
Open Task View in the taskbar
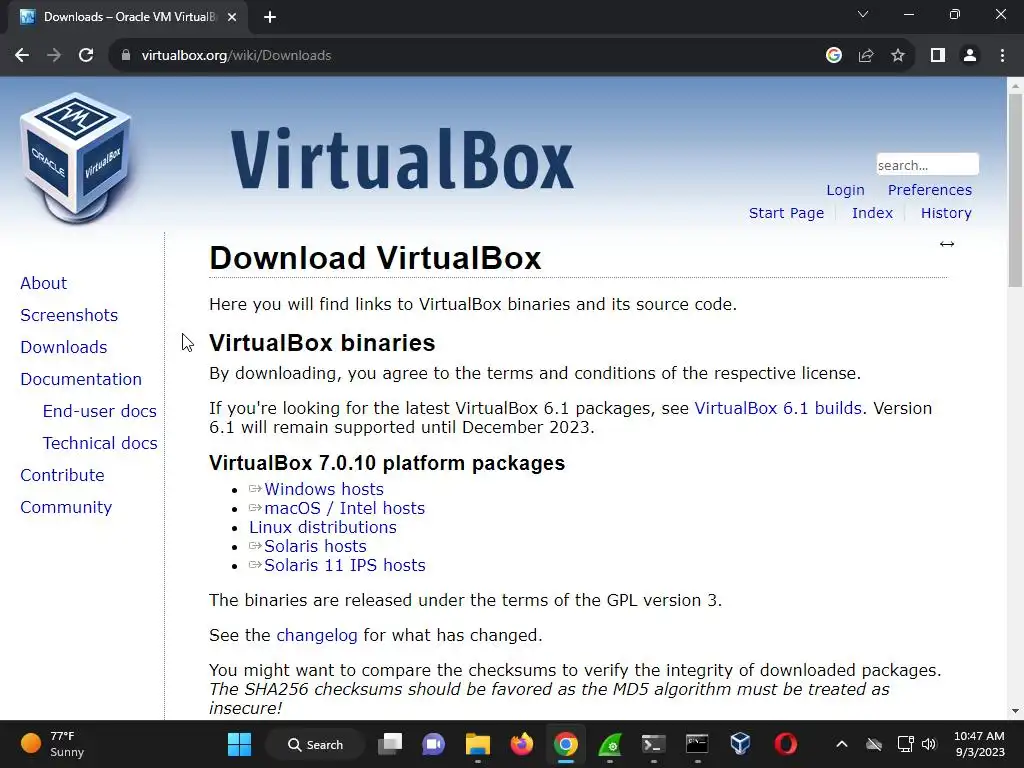click(390, 744)
